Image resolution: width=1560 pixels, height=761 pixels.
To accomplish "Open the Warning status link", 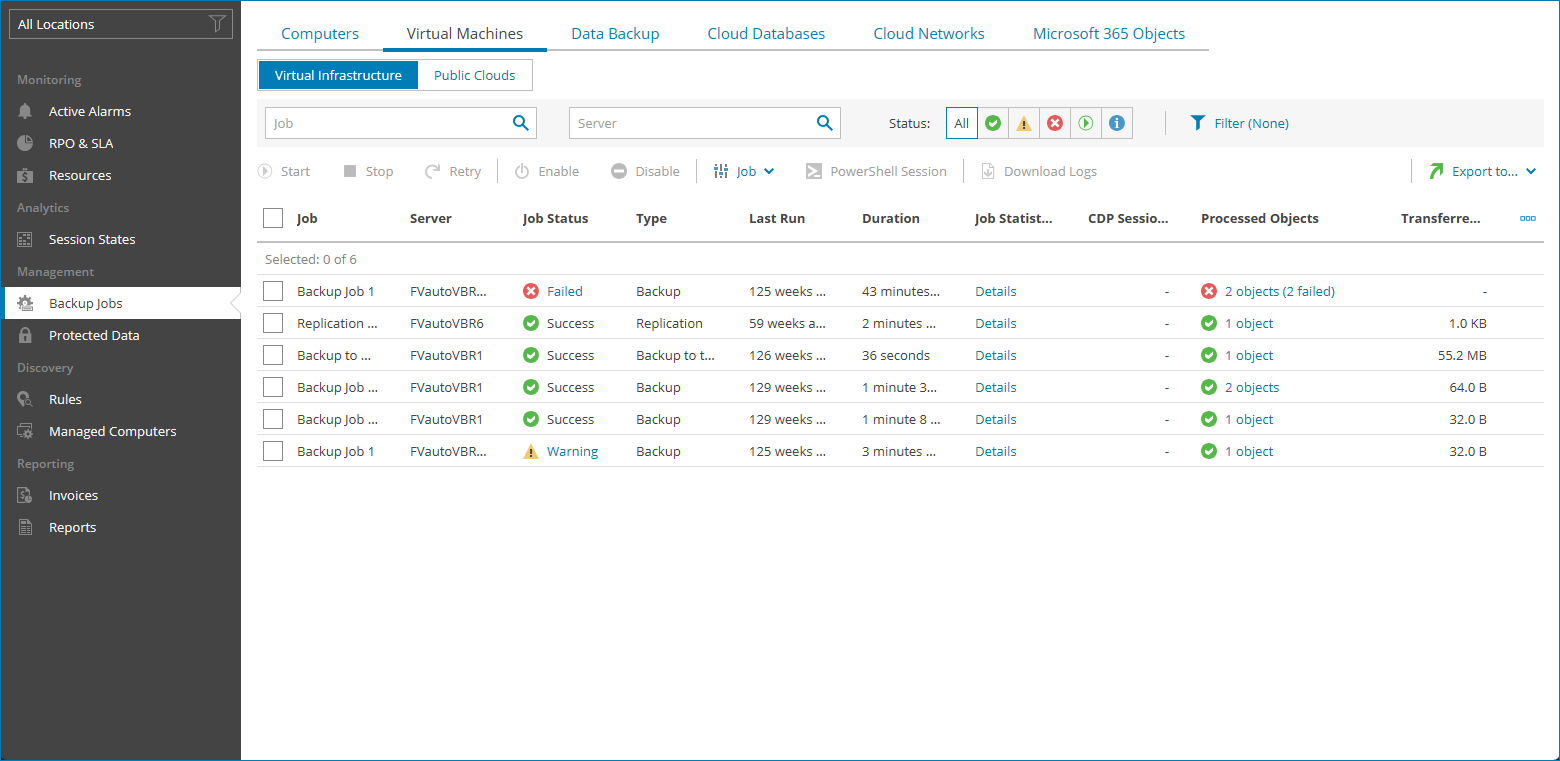I will tap(572, 451).
